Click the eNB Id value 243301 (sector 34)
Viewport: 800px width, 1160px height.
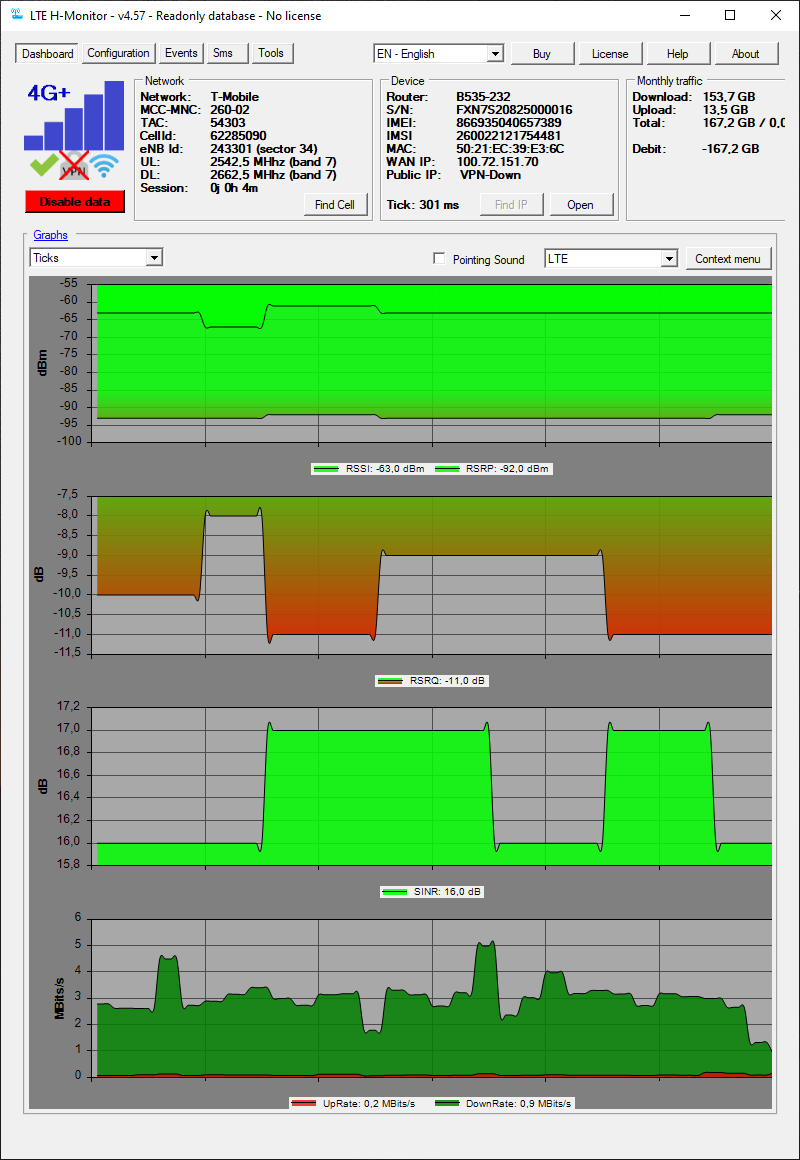[263, 149]
